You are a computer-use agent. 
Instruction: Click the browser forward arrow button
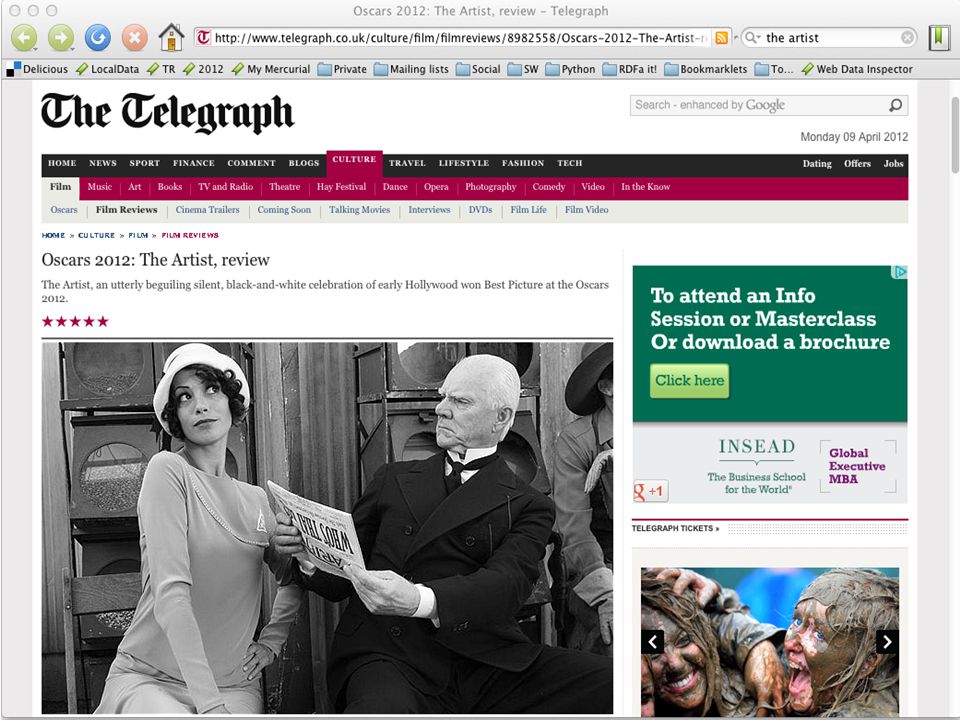click(x=61, y=38)
